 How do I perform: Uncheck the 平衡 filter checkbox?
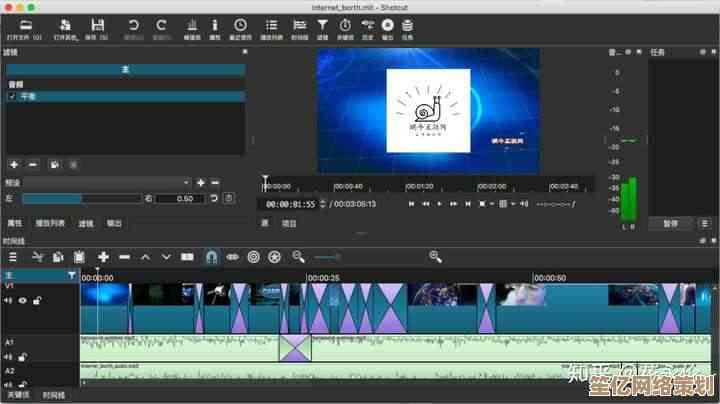(12, 97)
